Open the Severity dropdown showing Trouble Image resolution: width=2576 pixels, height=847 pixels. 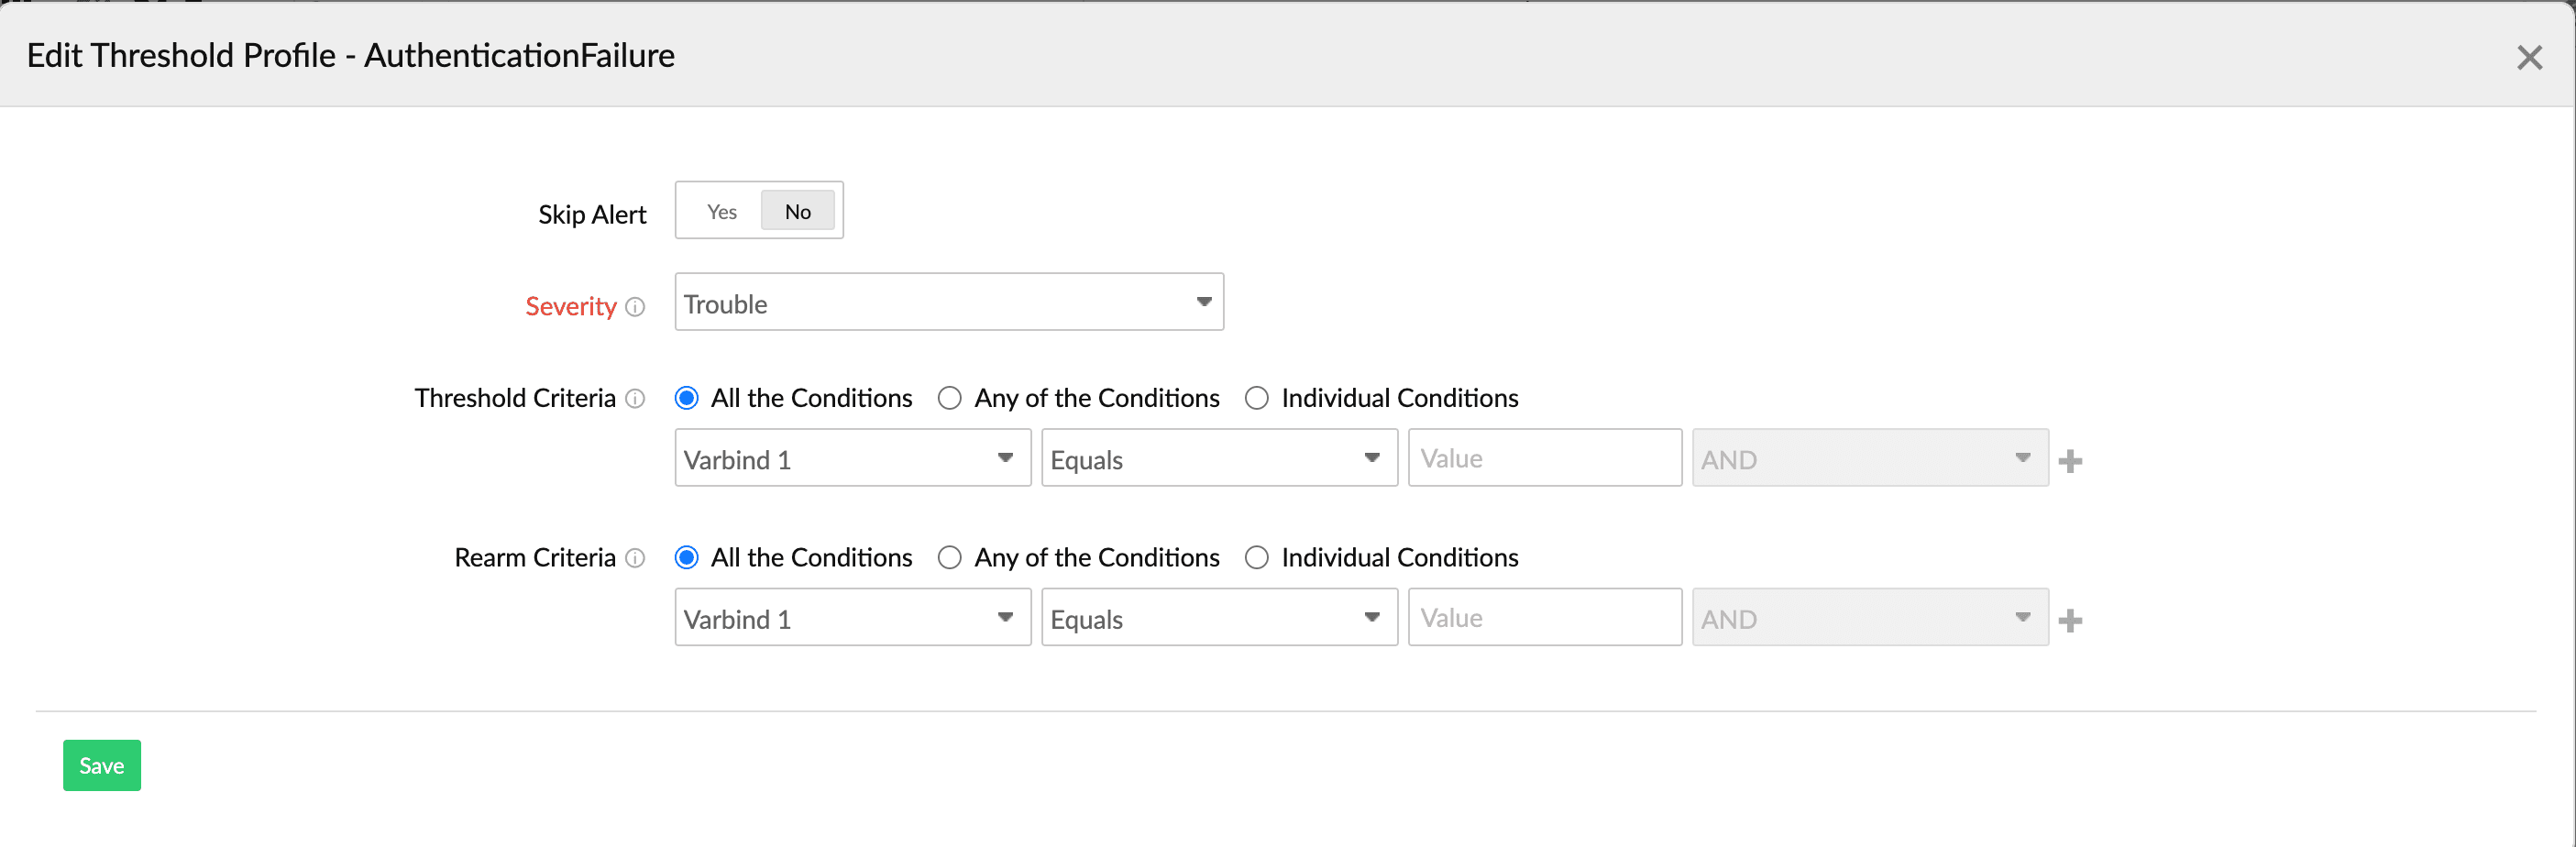pos(948,303)
